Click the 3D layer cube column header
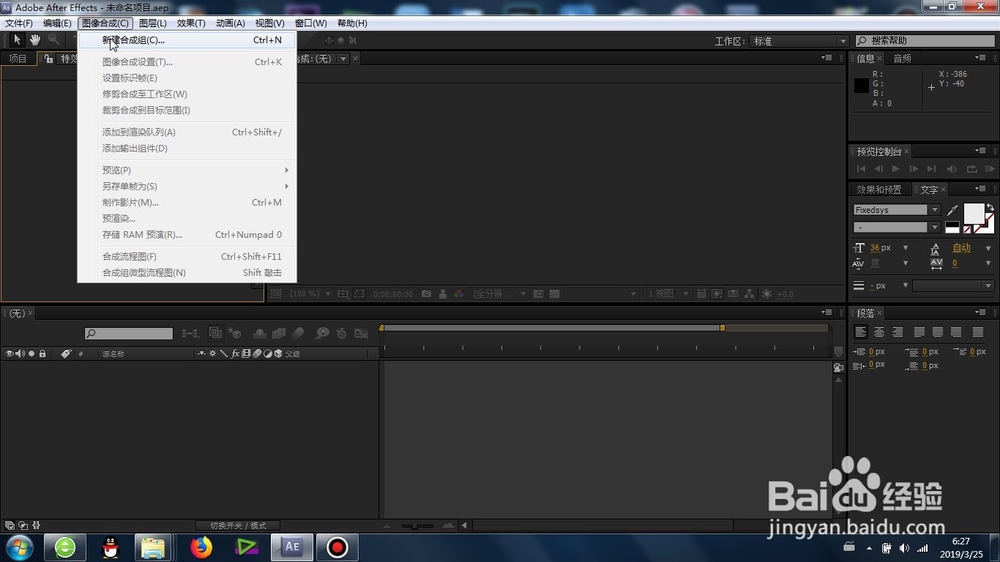The image size is (1000, 562). (x=278, y=353)
